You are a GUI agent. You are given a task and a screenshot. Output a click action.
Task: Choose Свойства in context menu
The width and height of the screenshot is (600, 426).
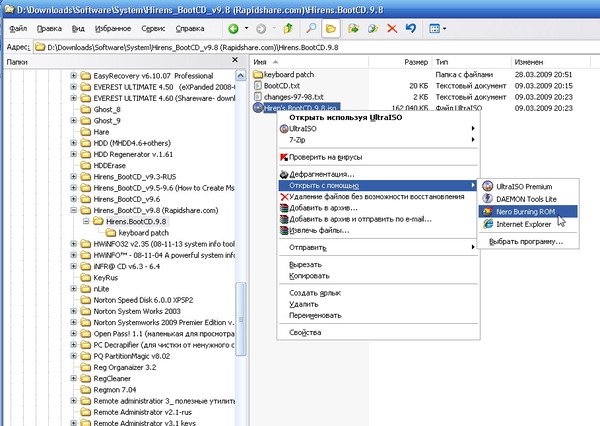tap(378, 333)
